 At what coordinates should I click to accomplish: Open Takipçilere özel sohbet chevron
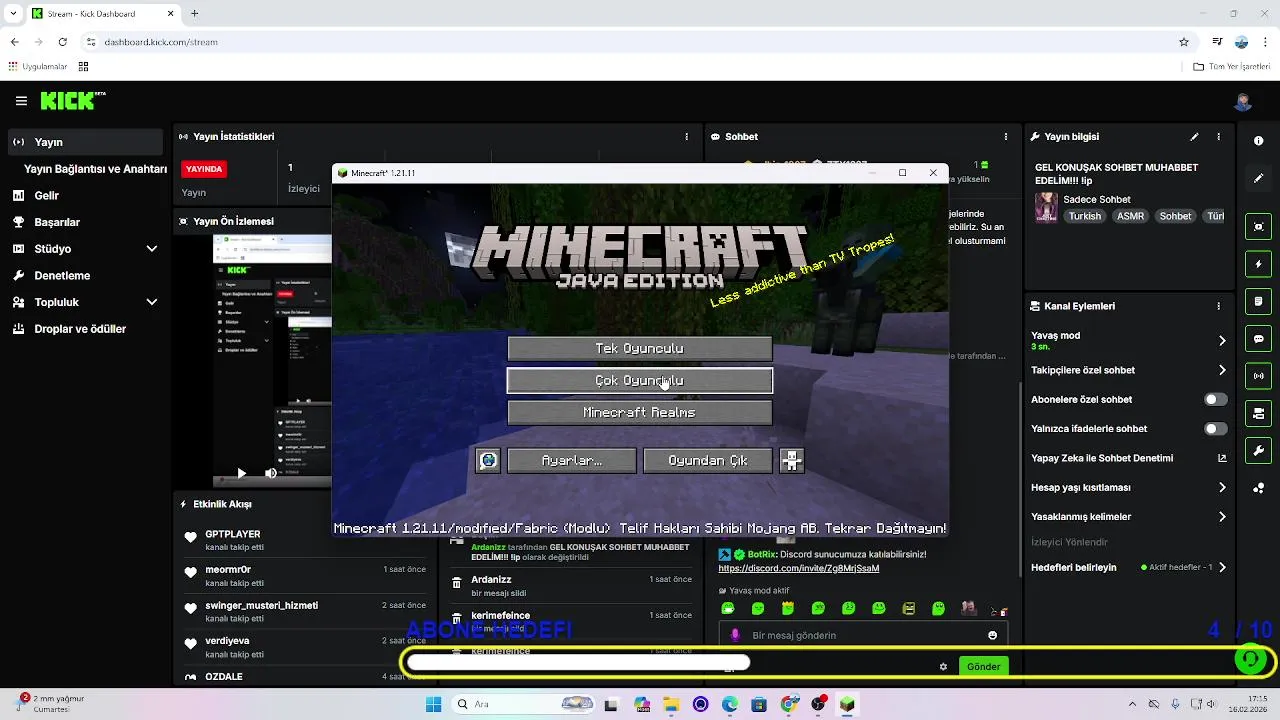1222,370
